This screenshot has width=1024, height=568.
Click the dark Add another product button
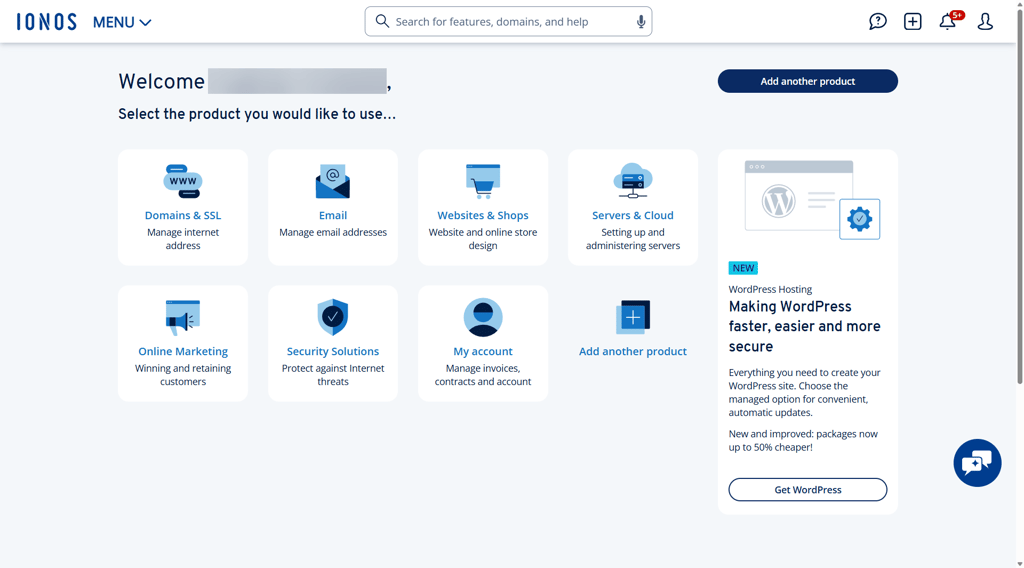click(x=808, y=81)
